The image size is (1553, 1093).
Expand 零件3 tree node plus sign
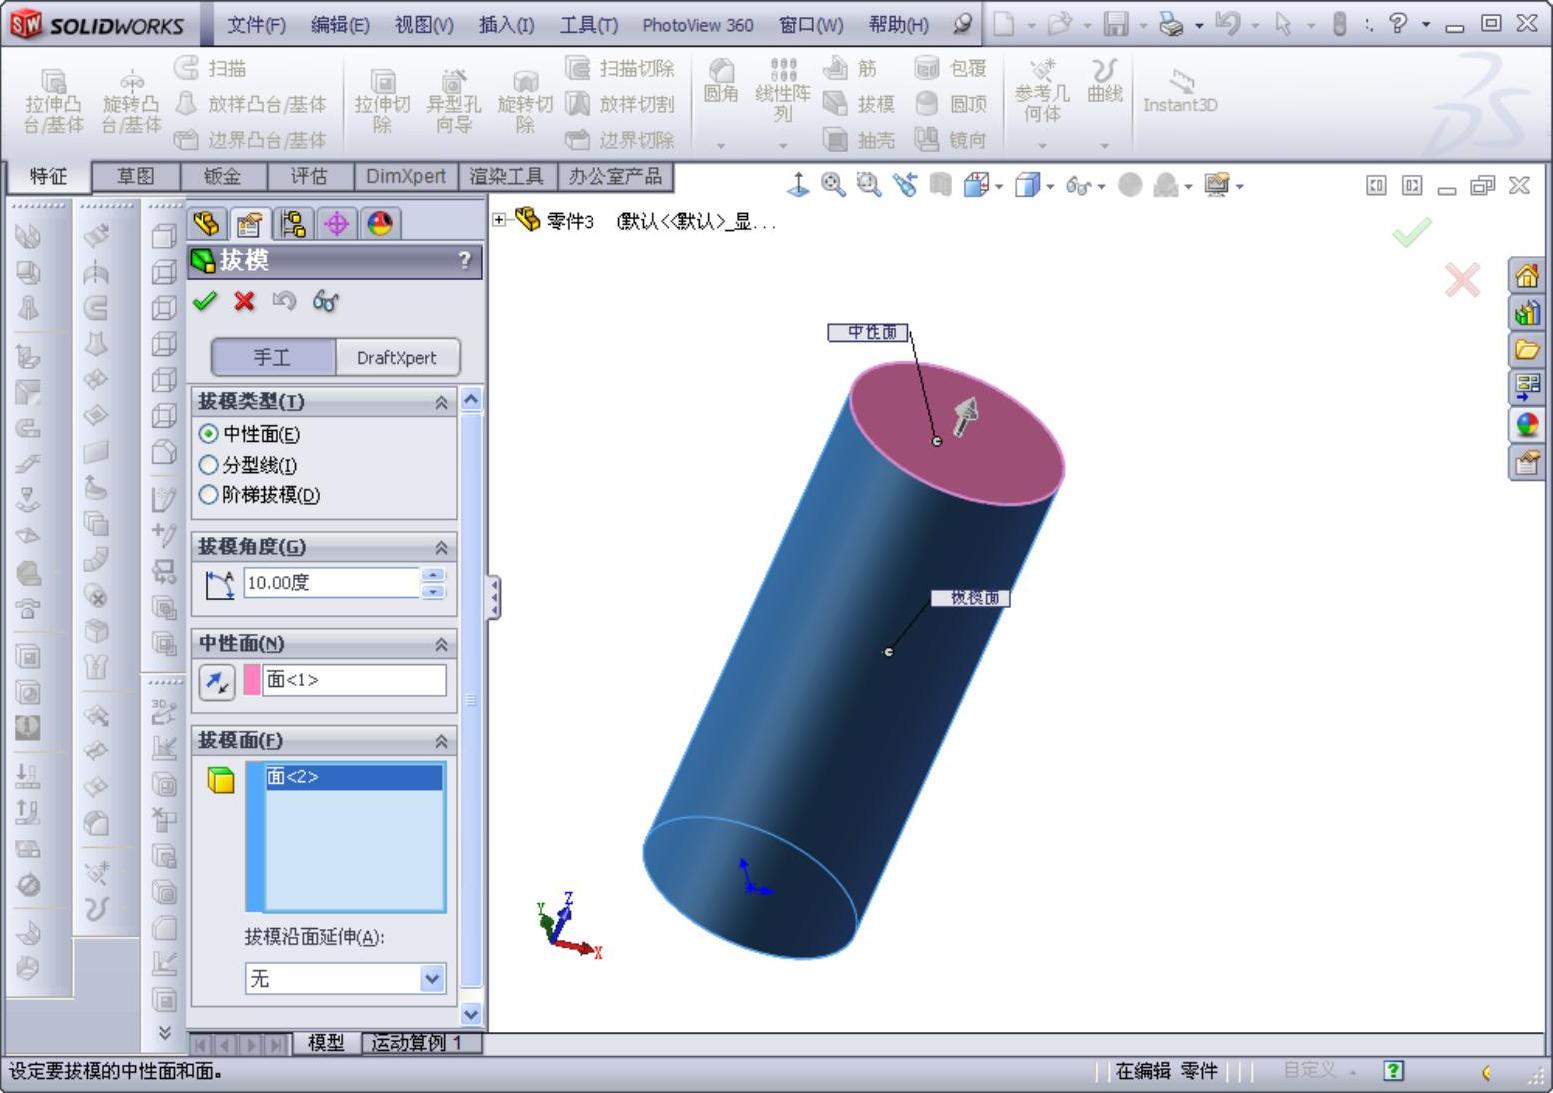499,220
